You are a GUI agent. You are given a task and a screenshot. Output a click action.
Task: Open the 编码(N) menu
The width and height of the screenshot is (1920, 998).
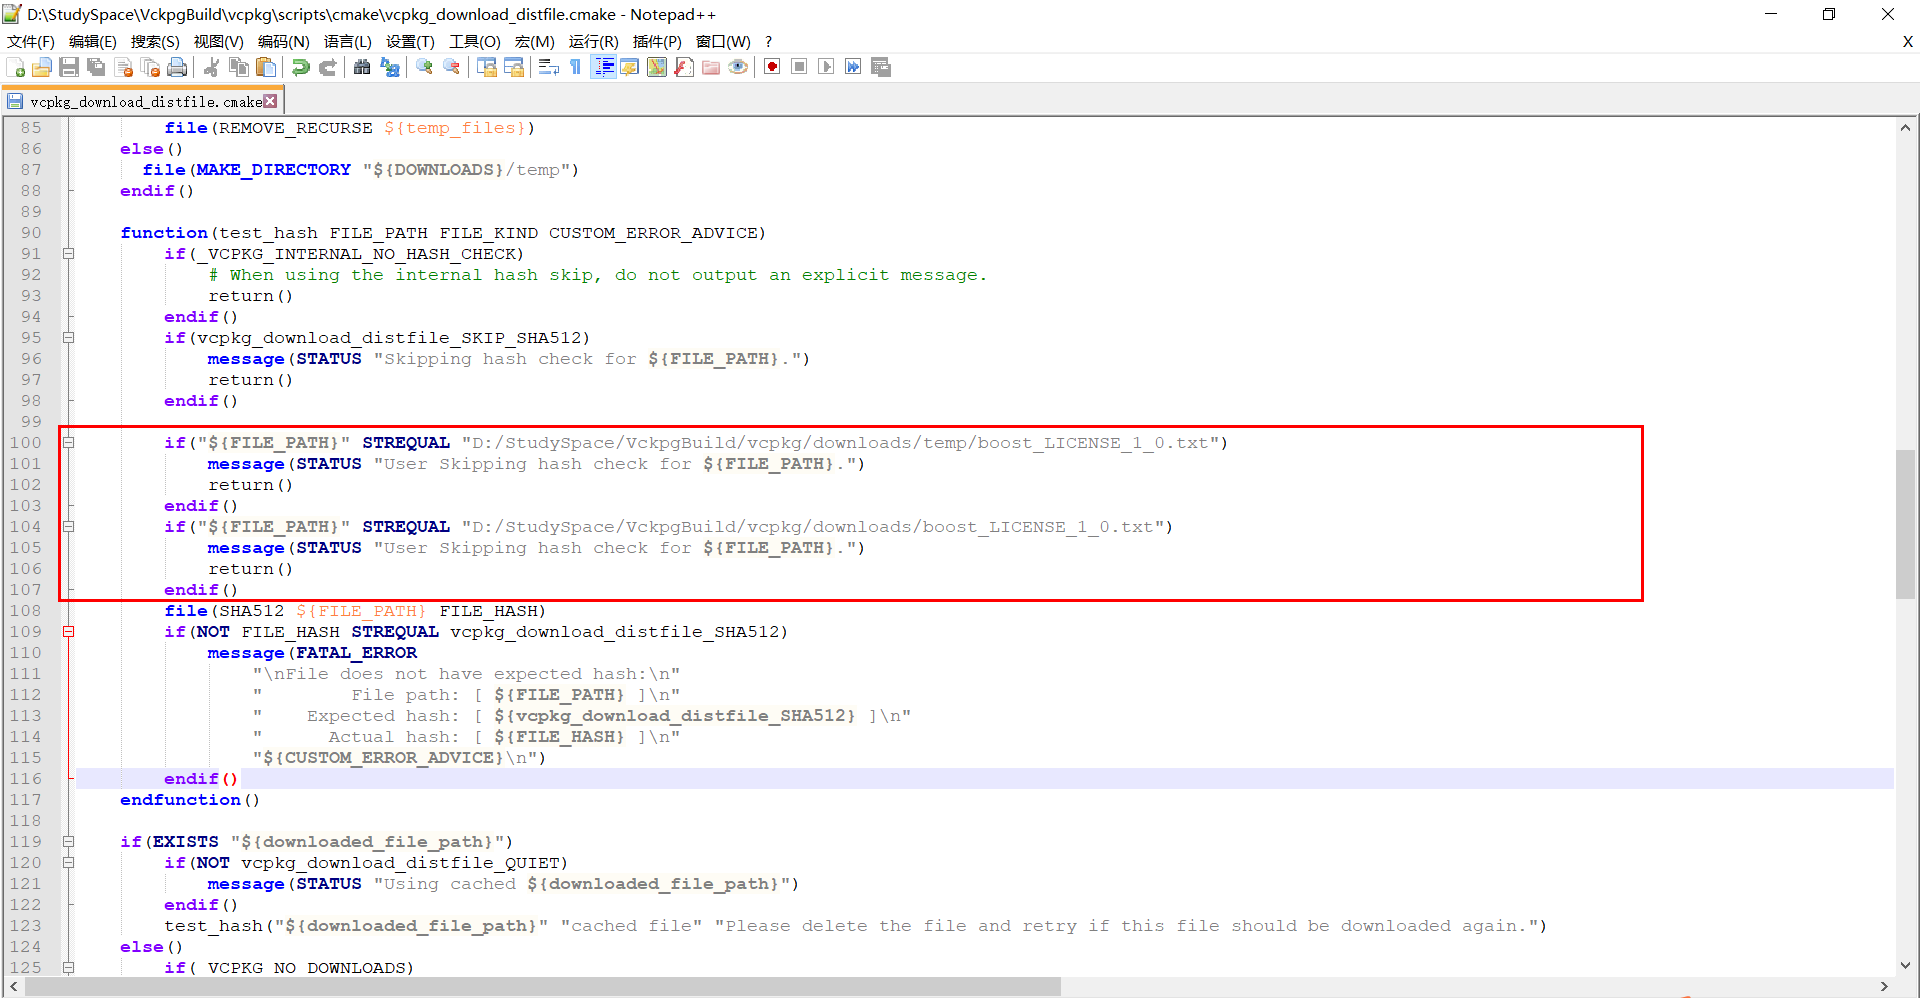pos(284,42)
